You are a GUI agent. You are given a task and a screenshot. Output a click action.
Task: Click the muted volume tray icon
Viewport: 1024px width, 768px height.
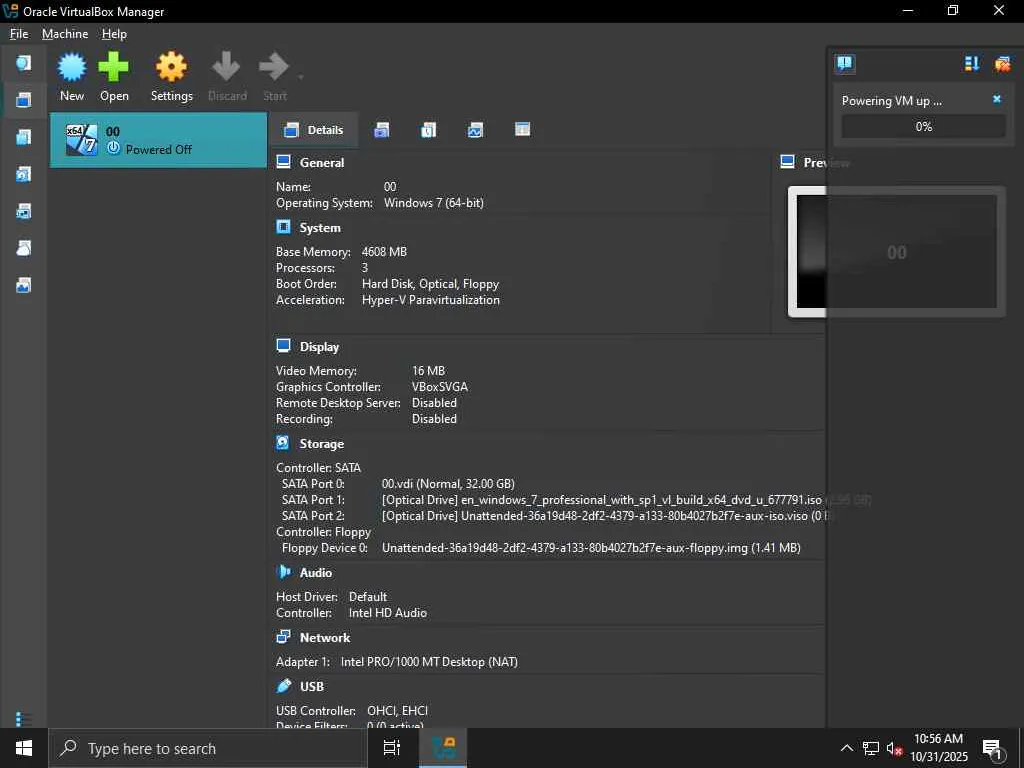click(x=894, y=748)
